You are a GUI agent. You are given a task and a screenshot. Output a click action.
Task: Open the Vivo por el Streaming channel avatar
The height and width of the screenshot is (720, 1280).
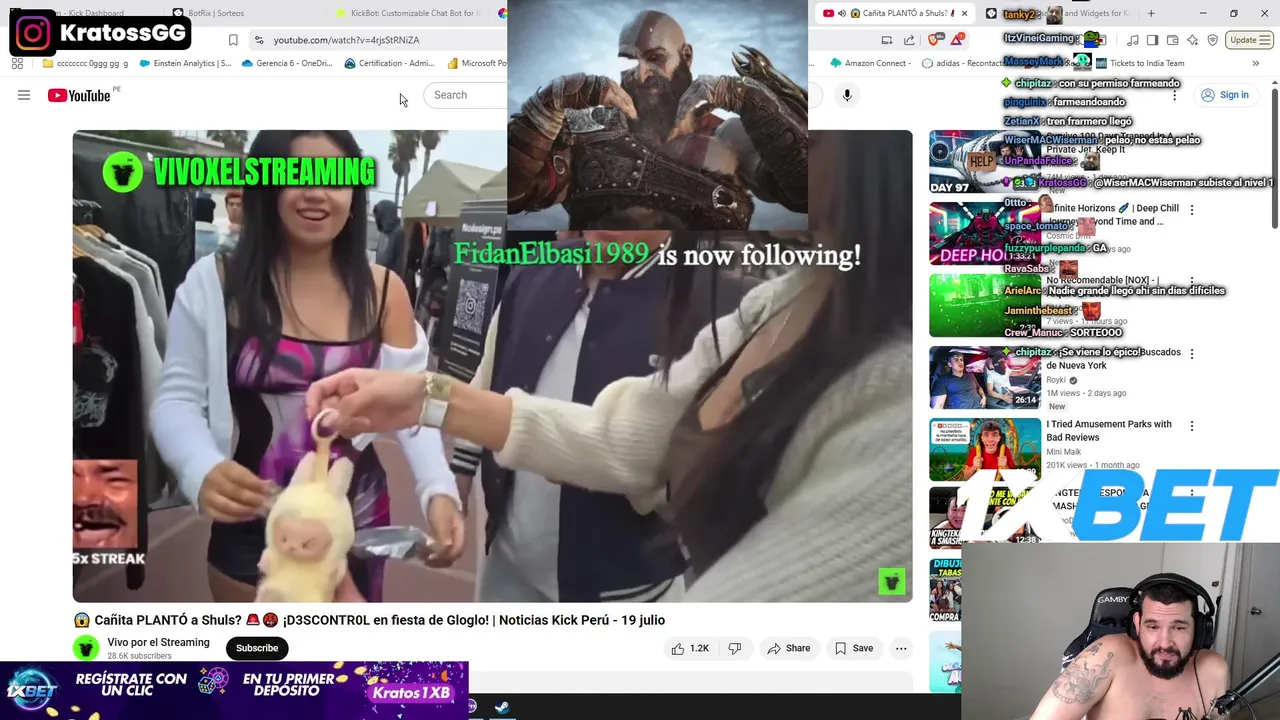click(86, 648)
